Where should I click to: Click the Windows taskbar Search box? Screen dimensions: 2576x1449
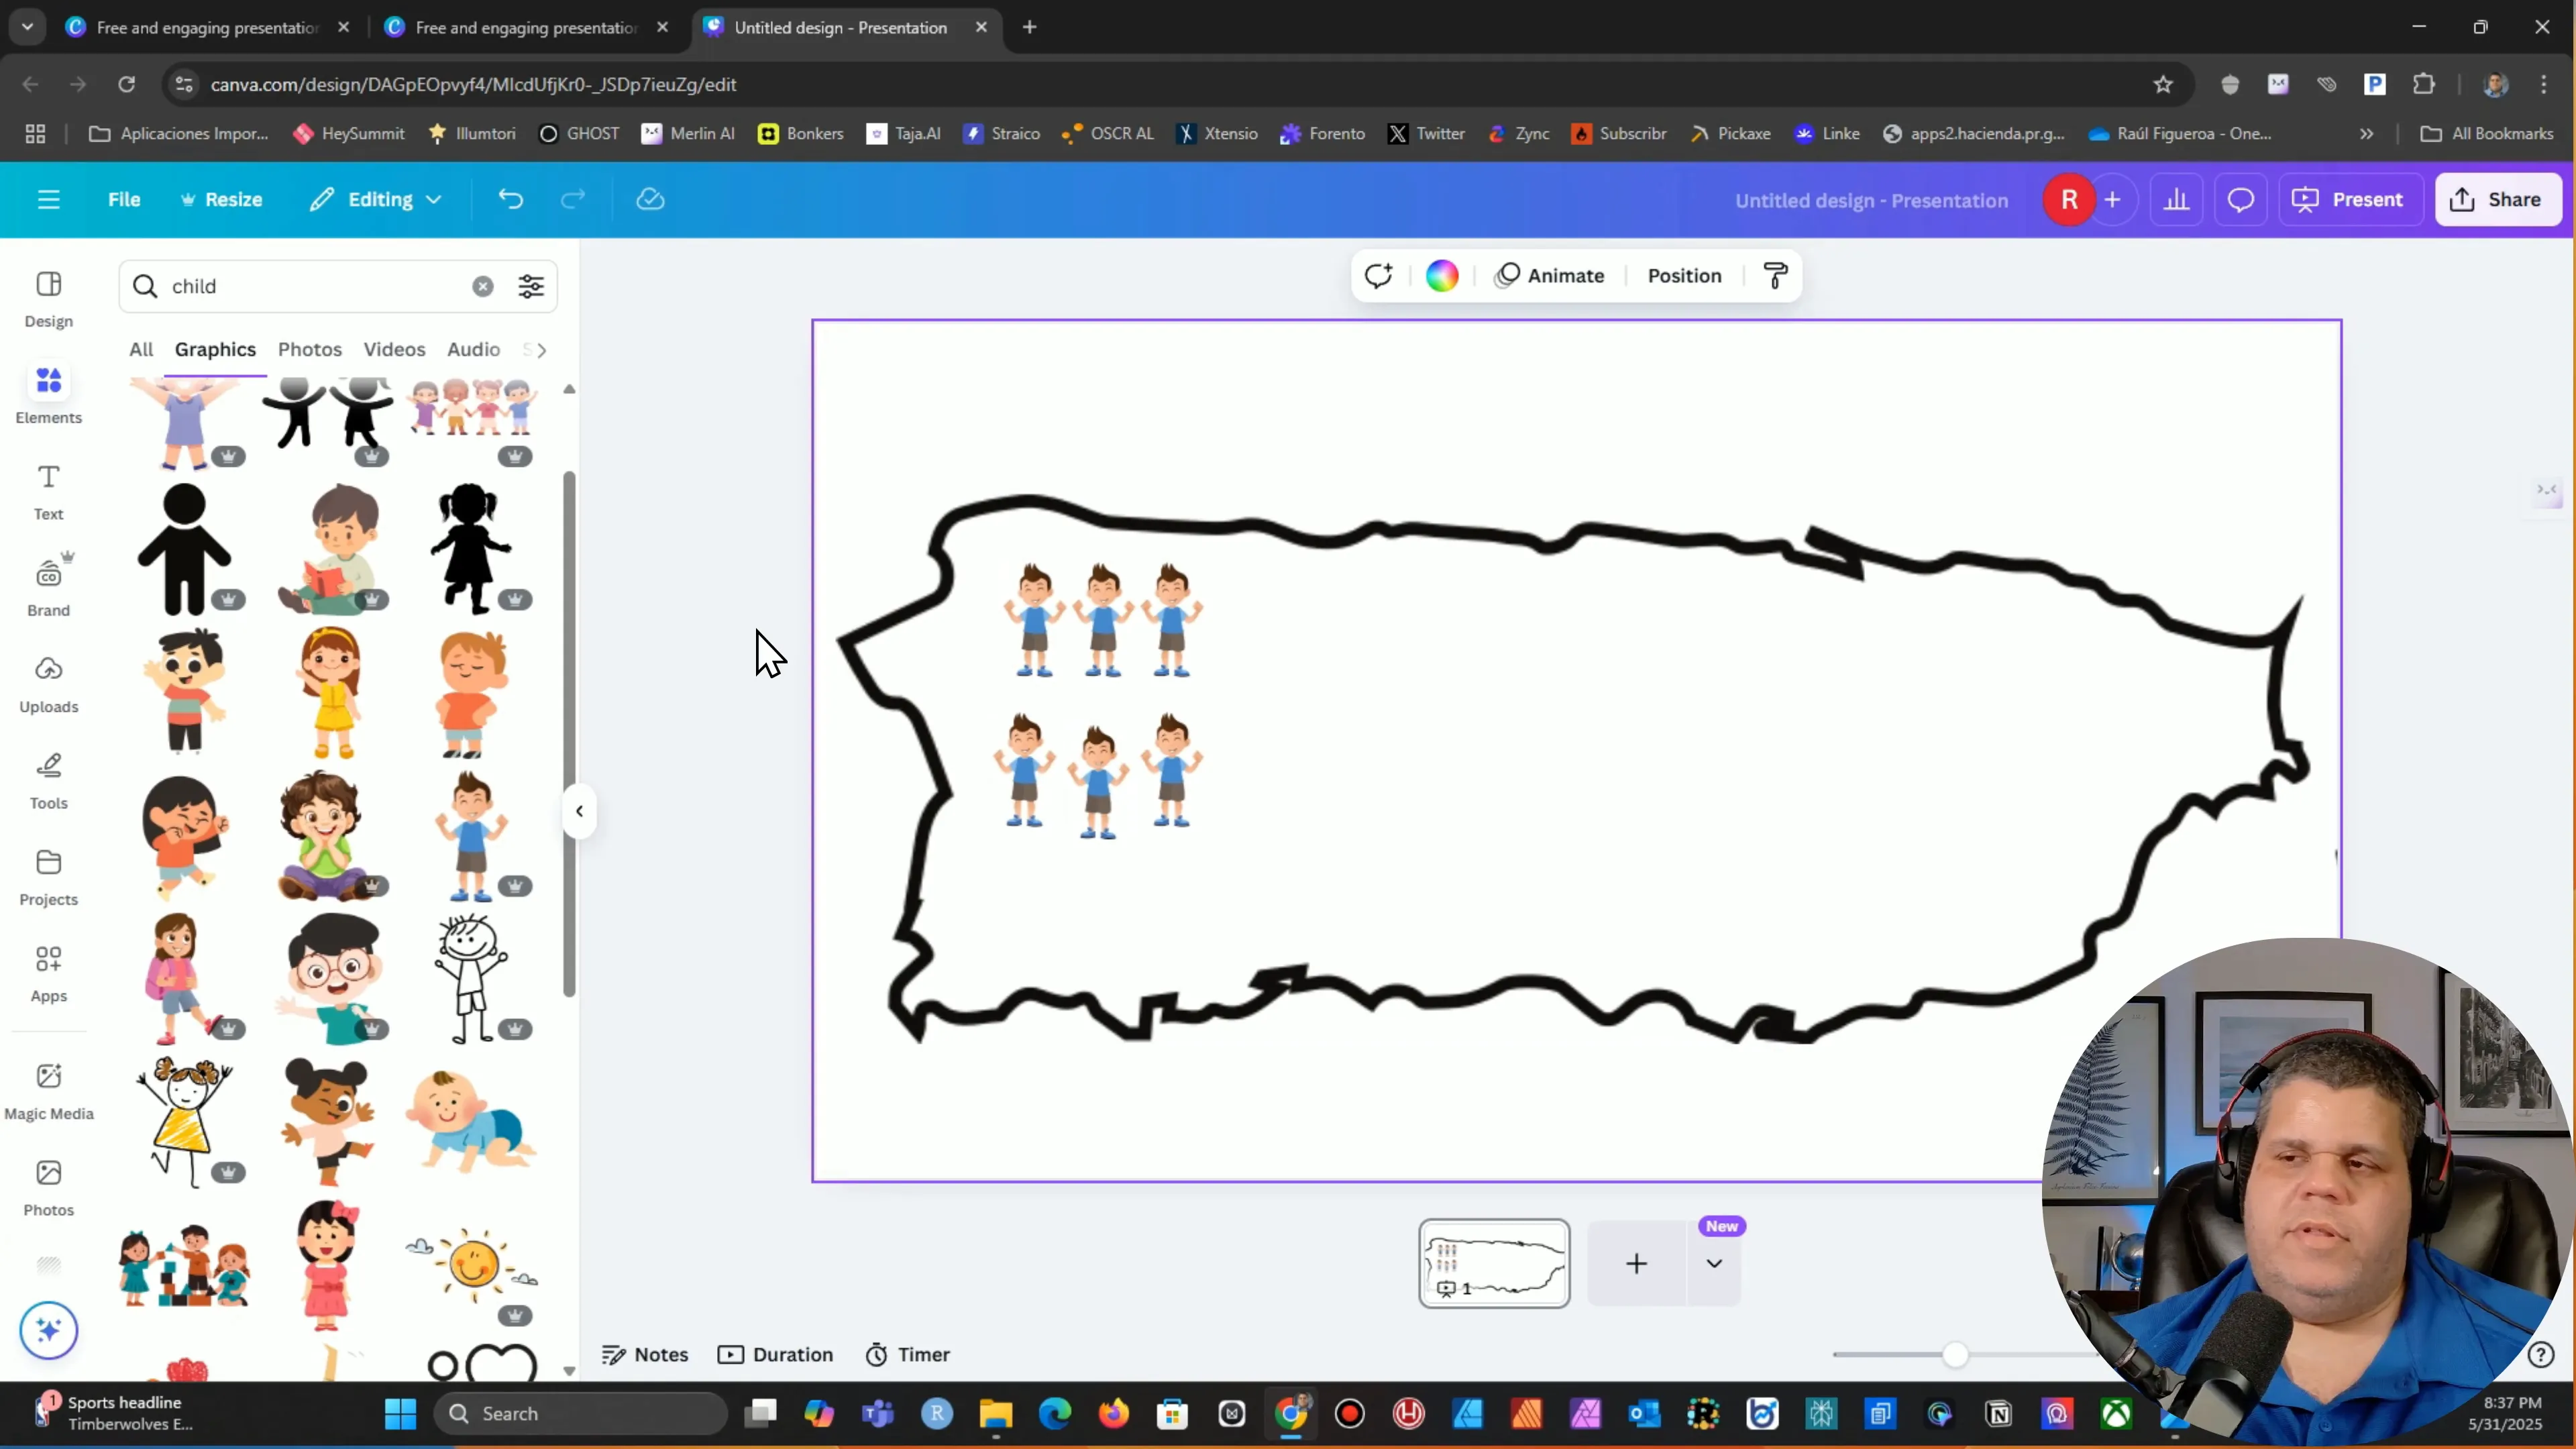pos(580,1413)
